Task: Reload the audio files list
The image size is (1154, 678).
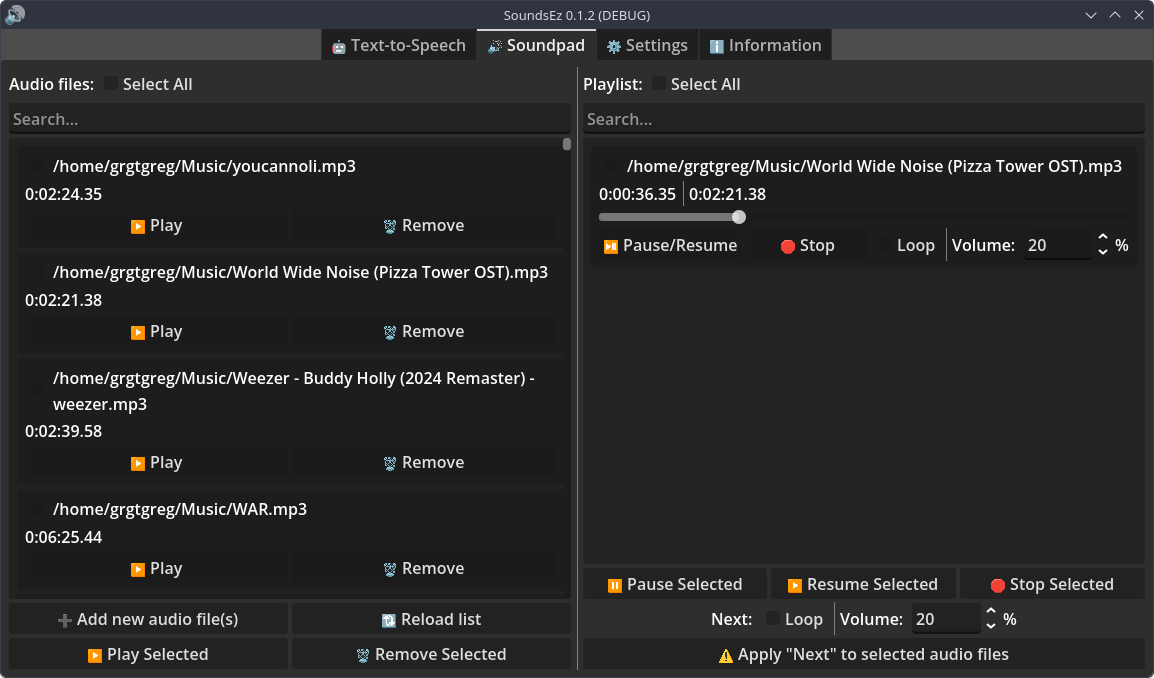Action: (x=431, y=620)
